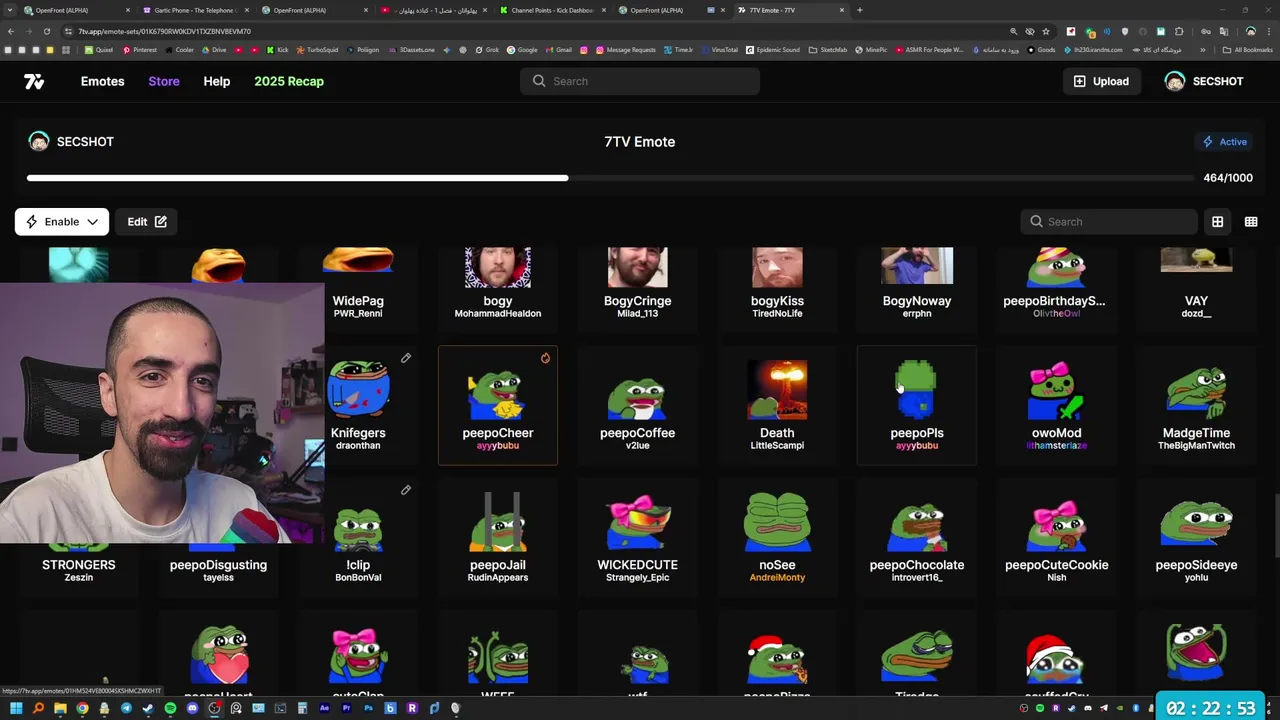The width and height of the screenshot is (1280, 720).
Task: Open Spotify from the taskbar
Action: pos(170,708)
